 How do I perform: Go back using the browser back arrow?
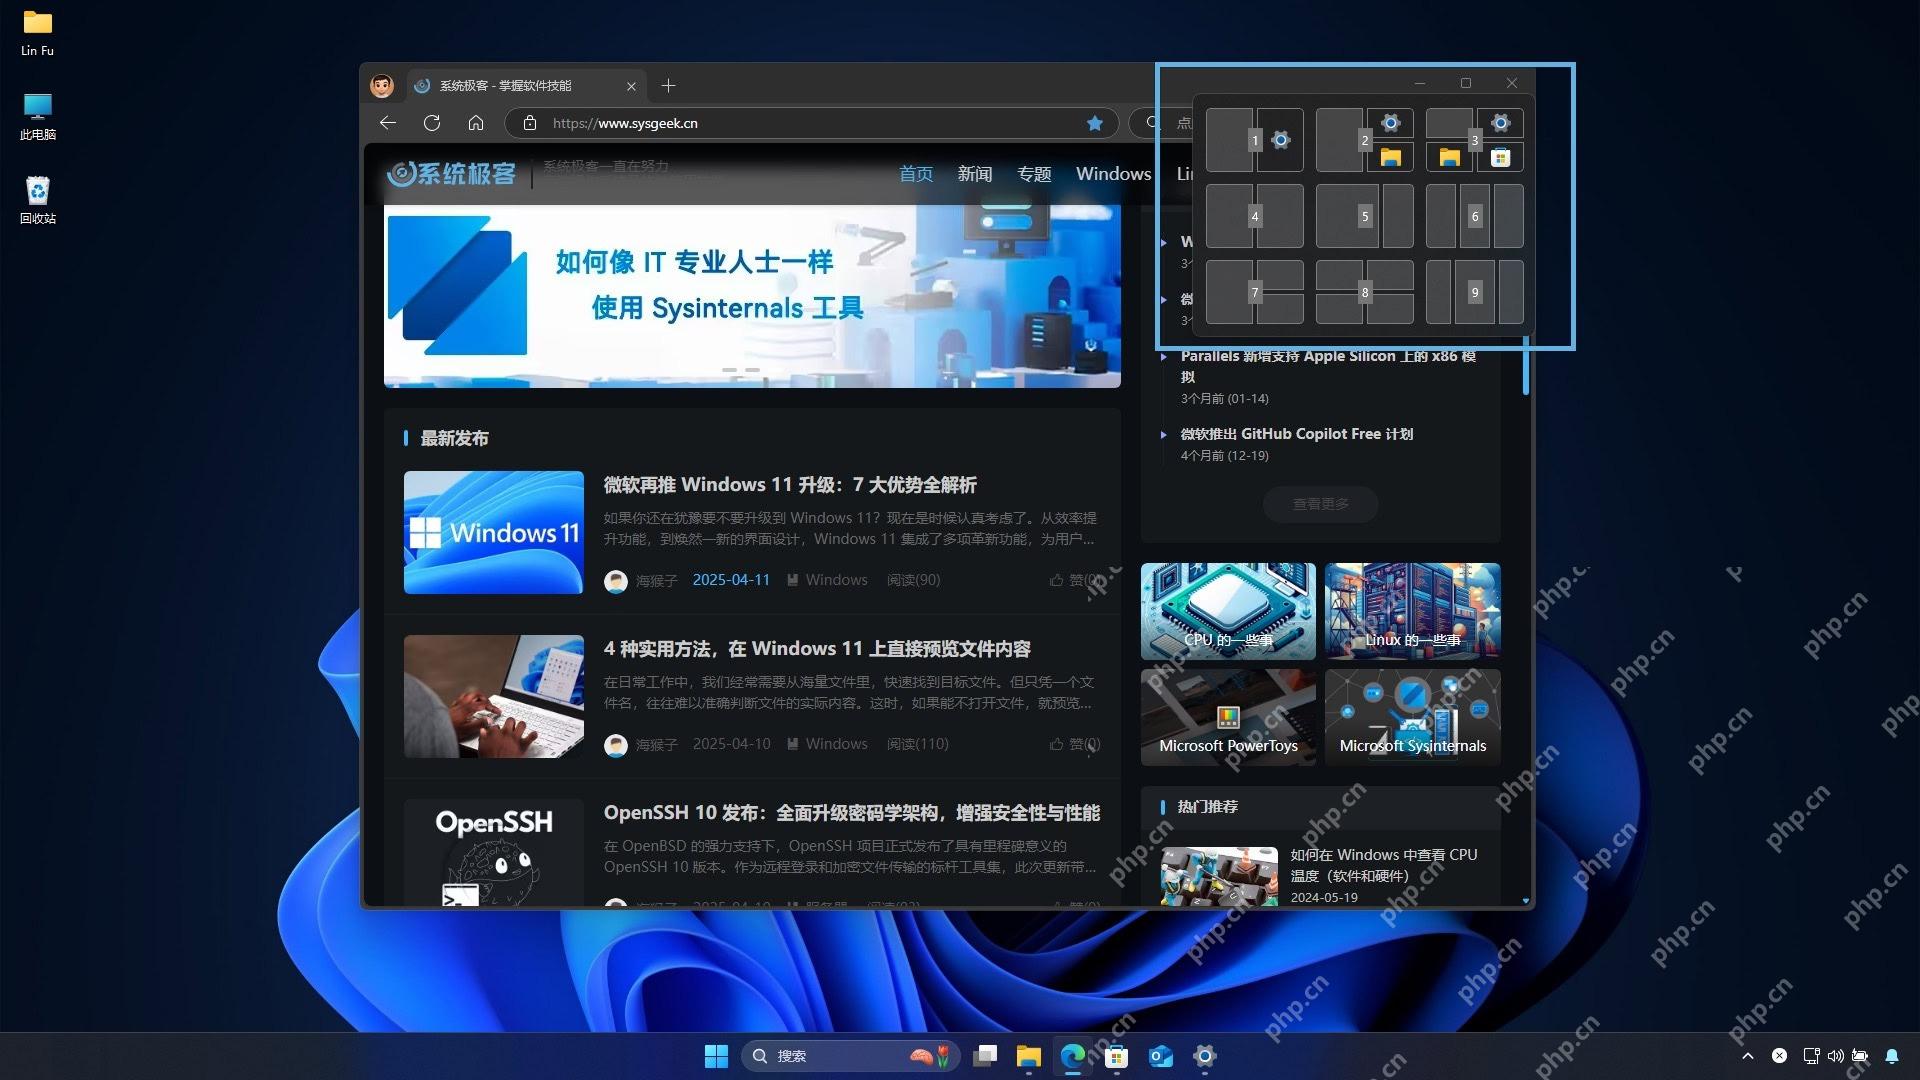click(x=388, y=123)
